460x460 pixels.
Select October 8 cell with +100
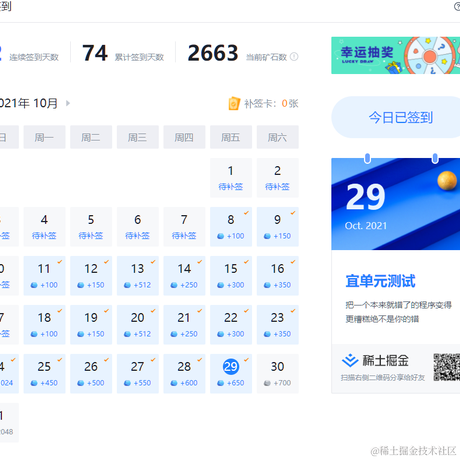[231, 227]
